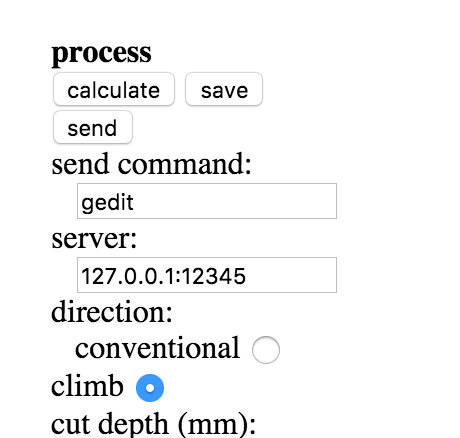Place cursor after 'gedit' text in field
The image size is (460, 438).
click(134, 202)
